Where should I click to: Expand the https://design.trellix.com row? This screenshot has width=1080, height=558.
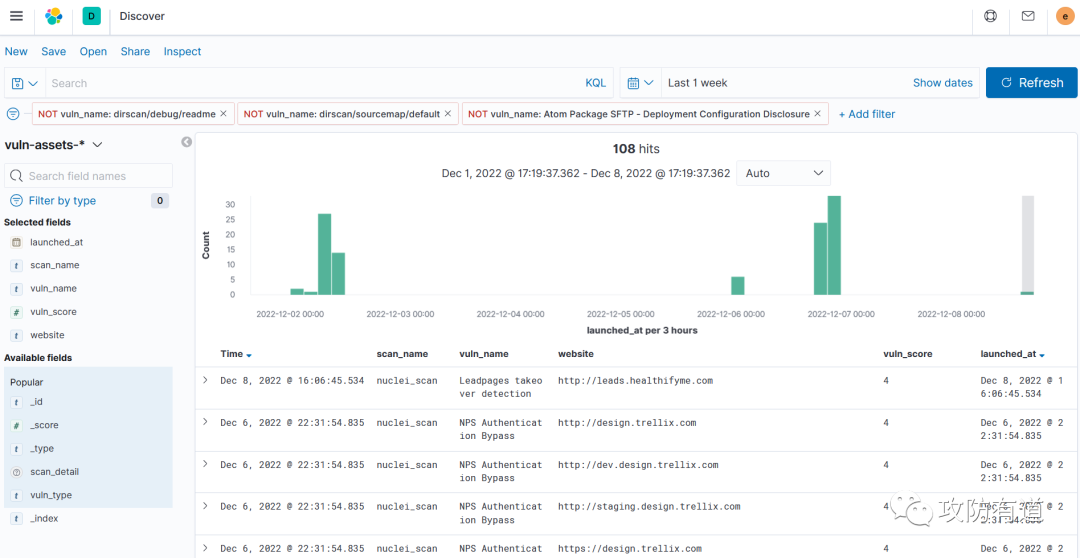click(x=205, y=548)
